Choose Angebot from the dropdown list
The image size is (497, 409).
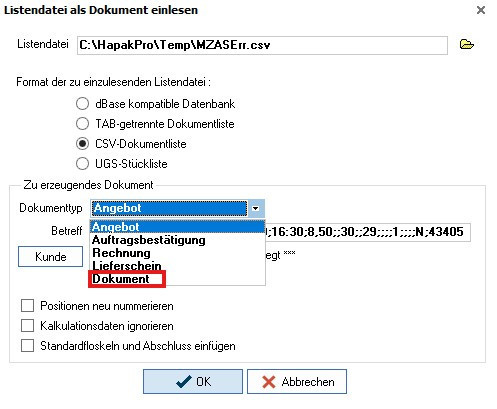[177, 227]
